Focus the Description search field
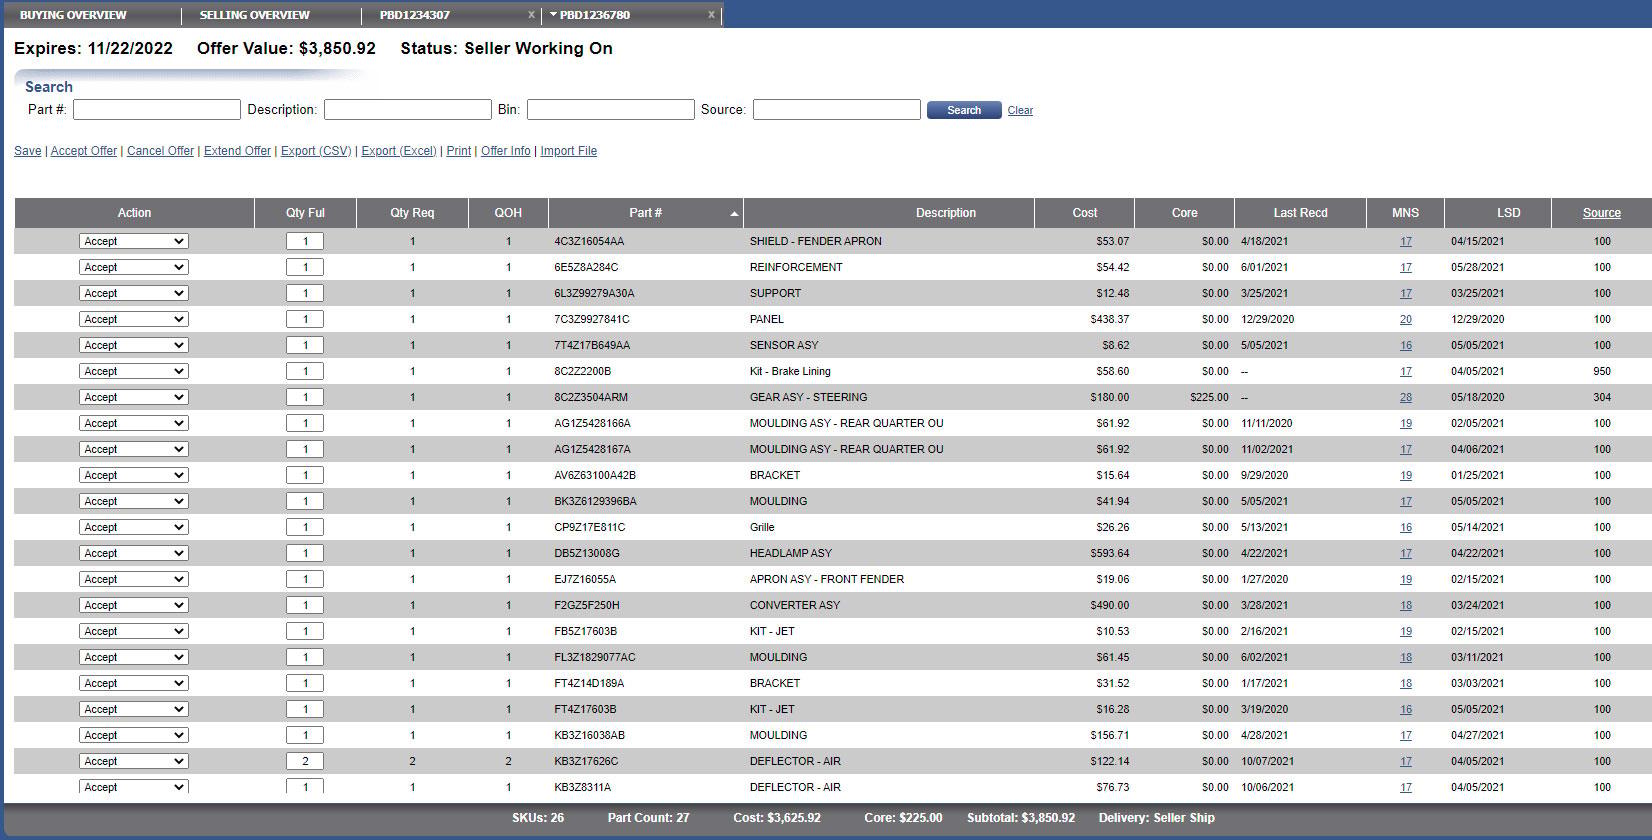Viewport: 1652px width, 840px height. coord(408,110)
